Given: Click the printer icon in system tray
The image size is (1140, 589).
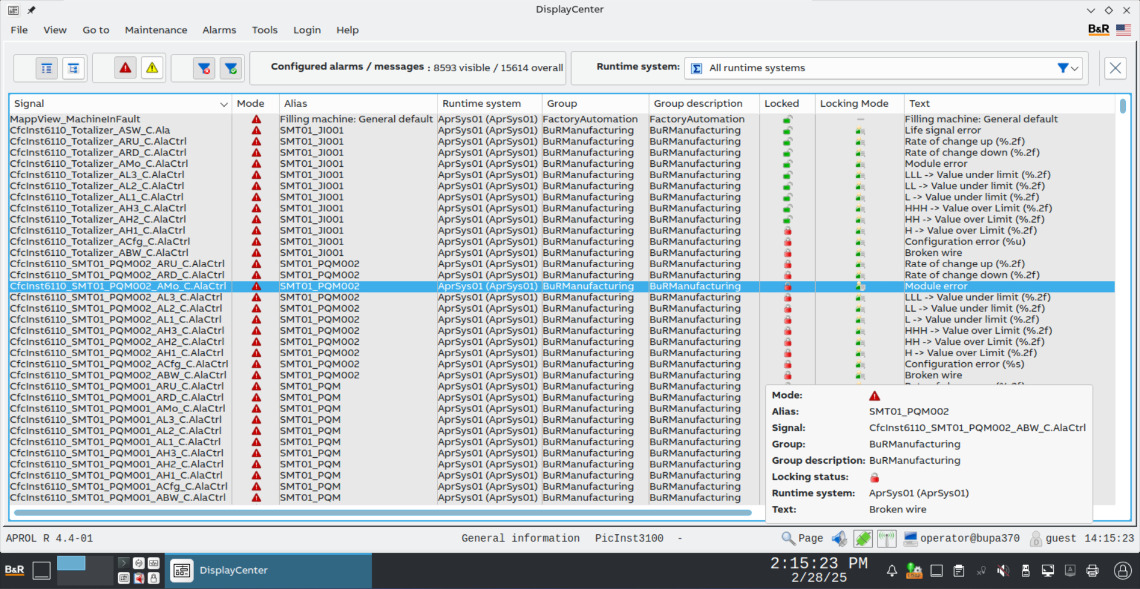Looking at the screenshot, I should (x=1092, y=571).
